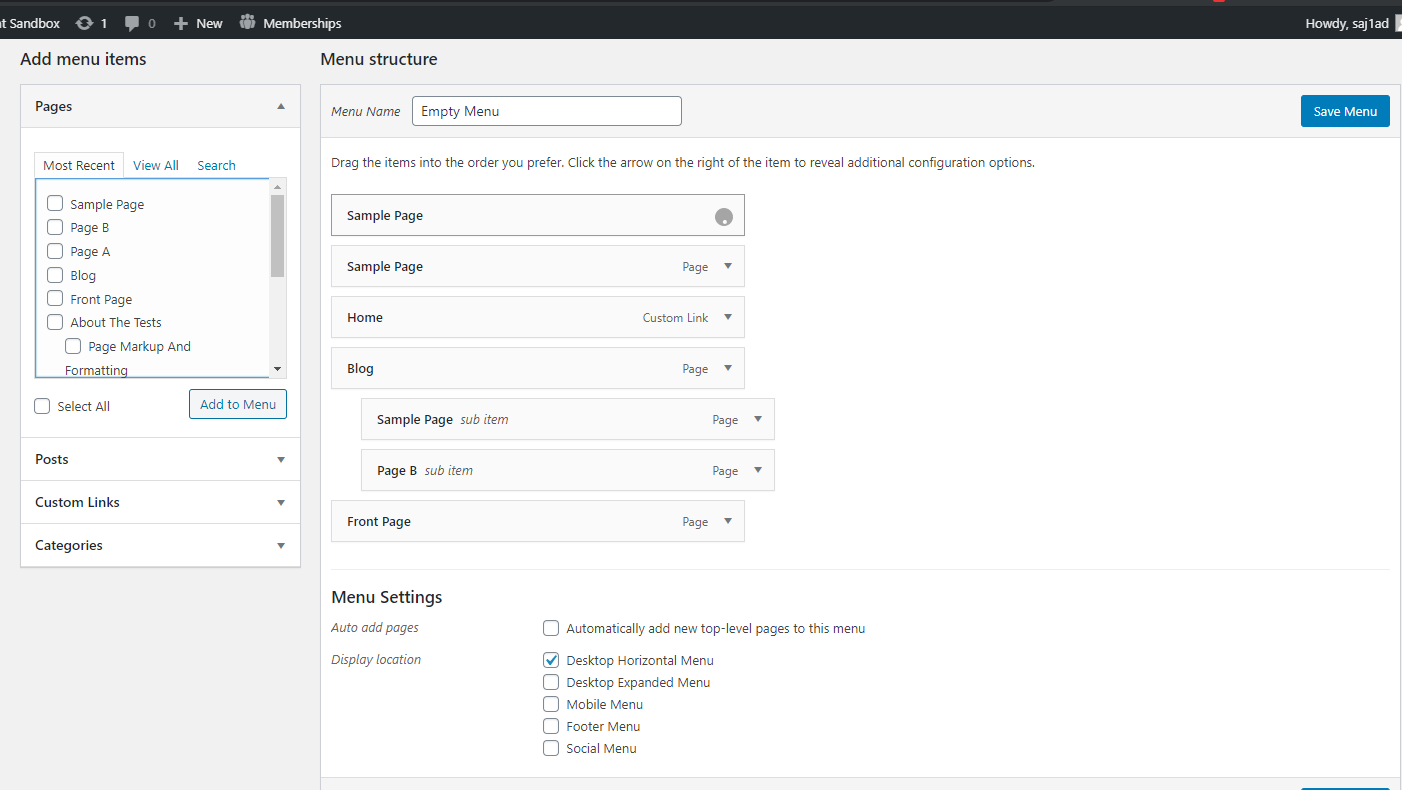This screenshot has height=790, width=1402.
Task: Switch to the View All tab
Action: (156, 166)
